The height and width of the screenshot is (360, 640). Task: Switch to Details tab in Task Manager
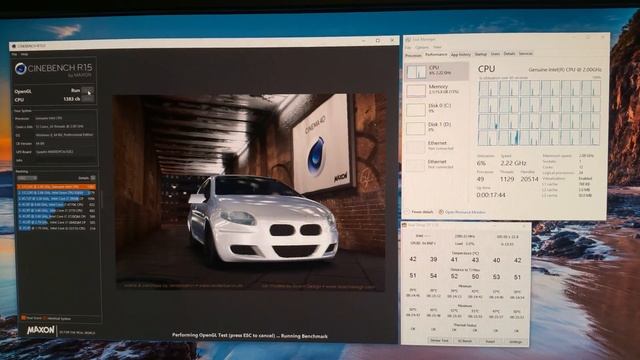tap(509, 53)
